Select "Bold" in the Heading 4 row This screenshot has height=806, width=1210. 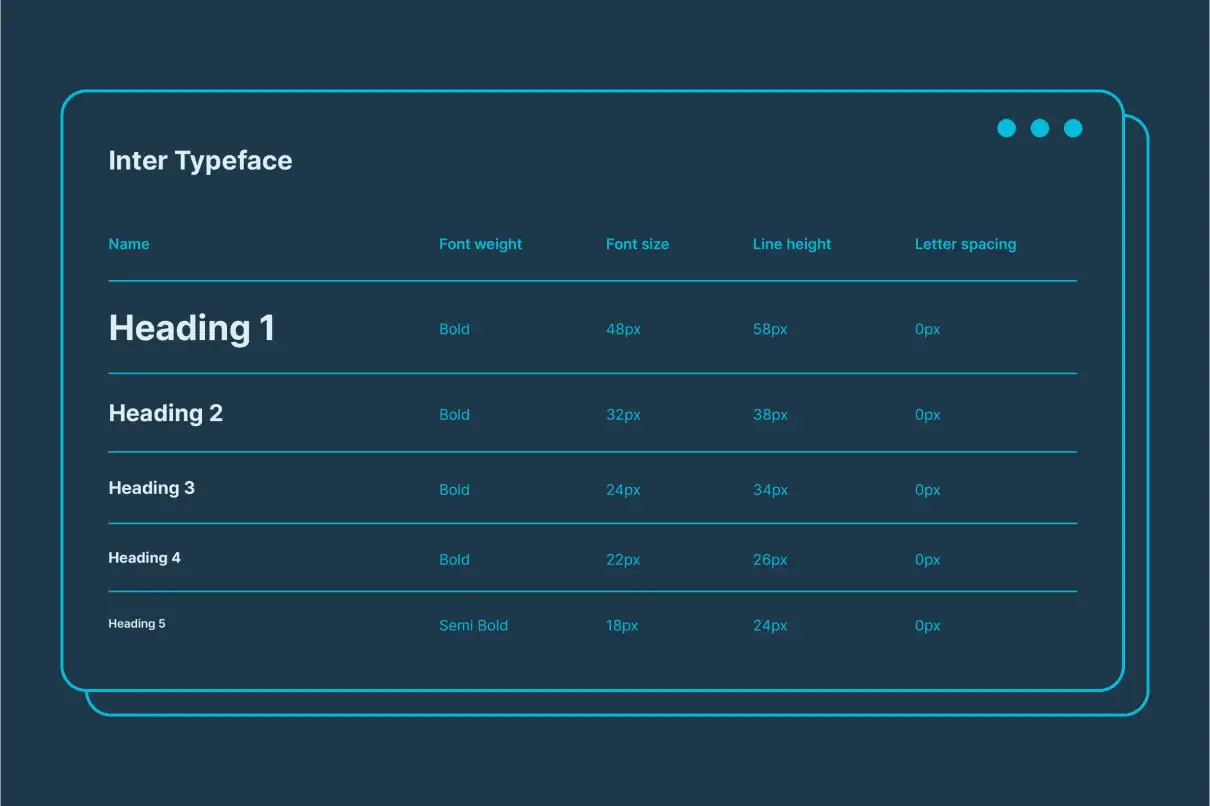(454, 560)
